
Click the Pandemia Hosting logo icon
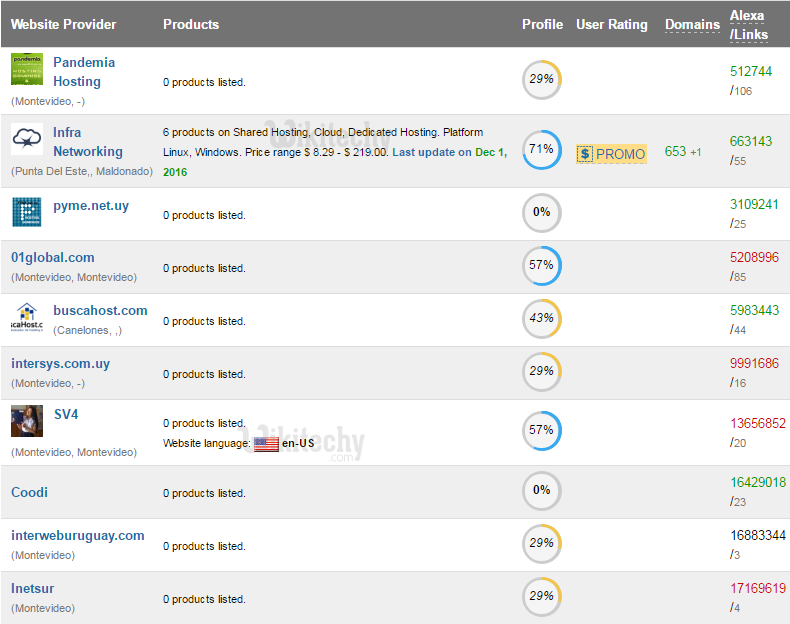click(27, 70)
